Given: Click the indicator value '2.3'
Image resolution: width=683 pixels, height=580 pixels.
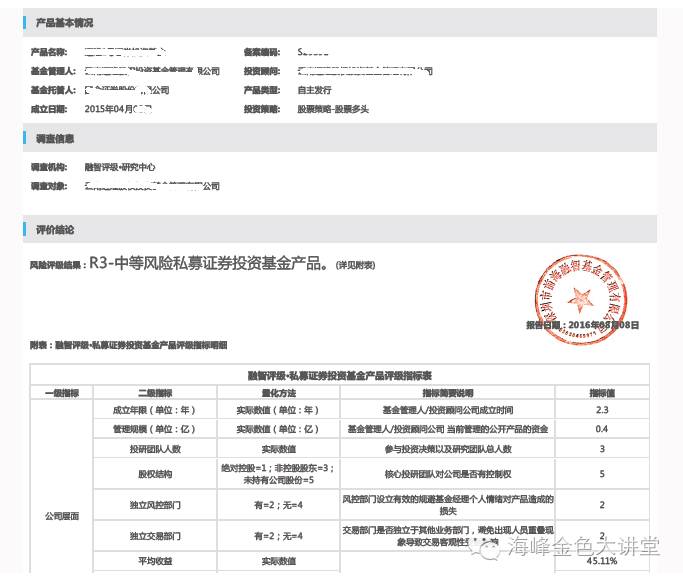Looking at the screenshot, I should click(602, 410).
